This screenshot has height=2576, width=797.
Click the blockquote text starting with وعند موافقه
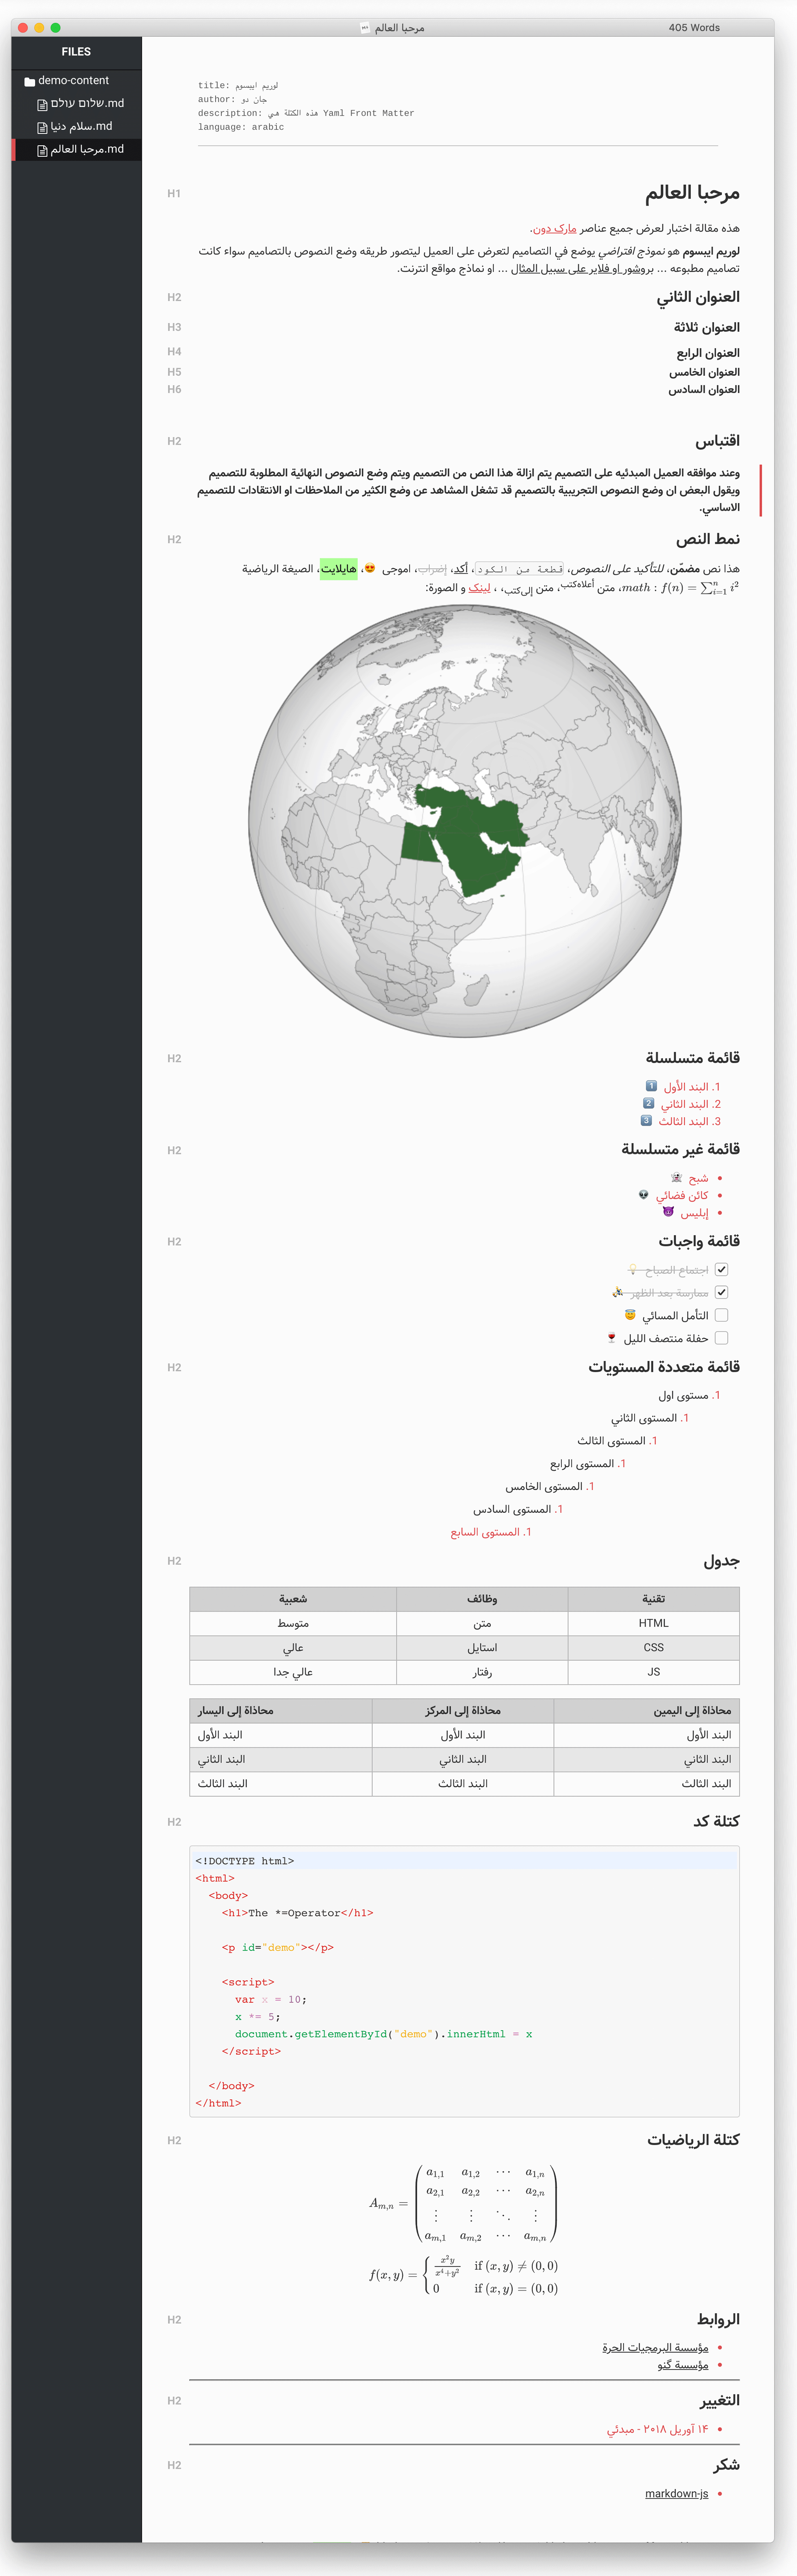click(x=468, y=490)
